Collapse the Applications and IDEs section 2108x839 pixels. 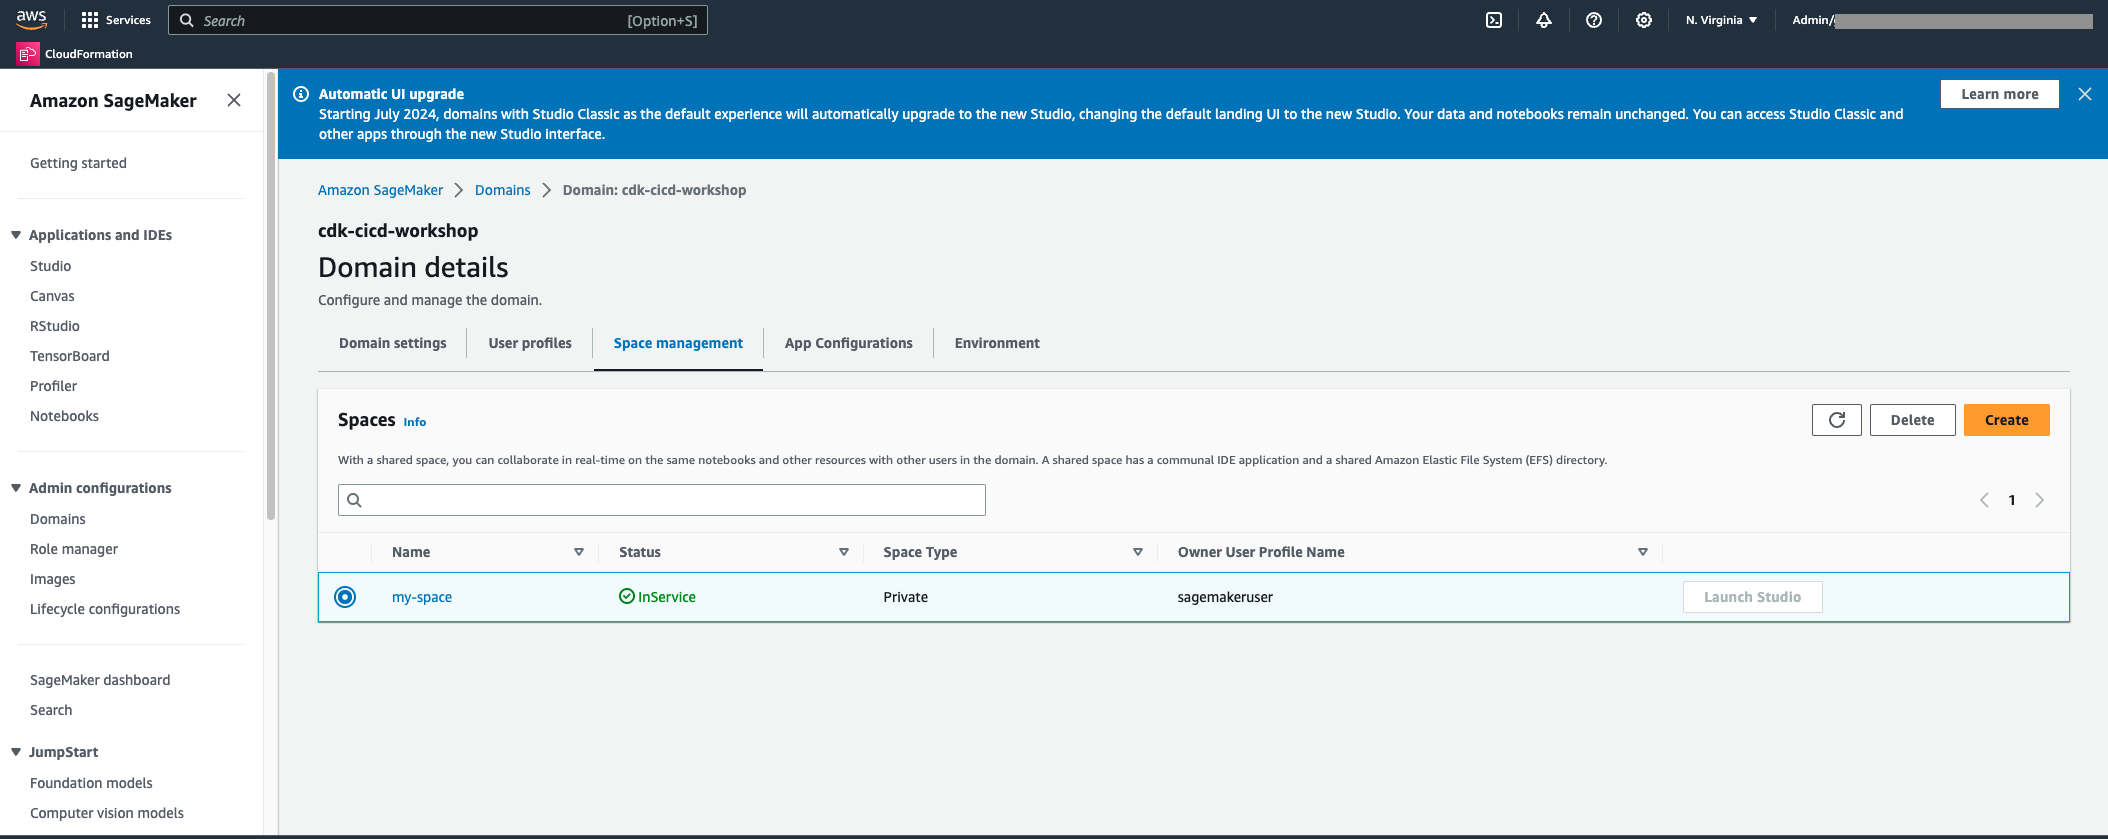16,235
